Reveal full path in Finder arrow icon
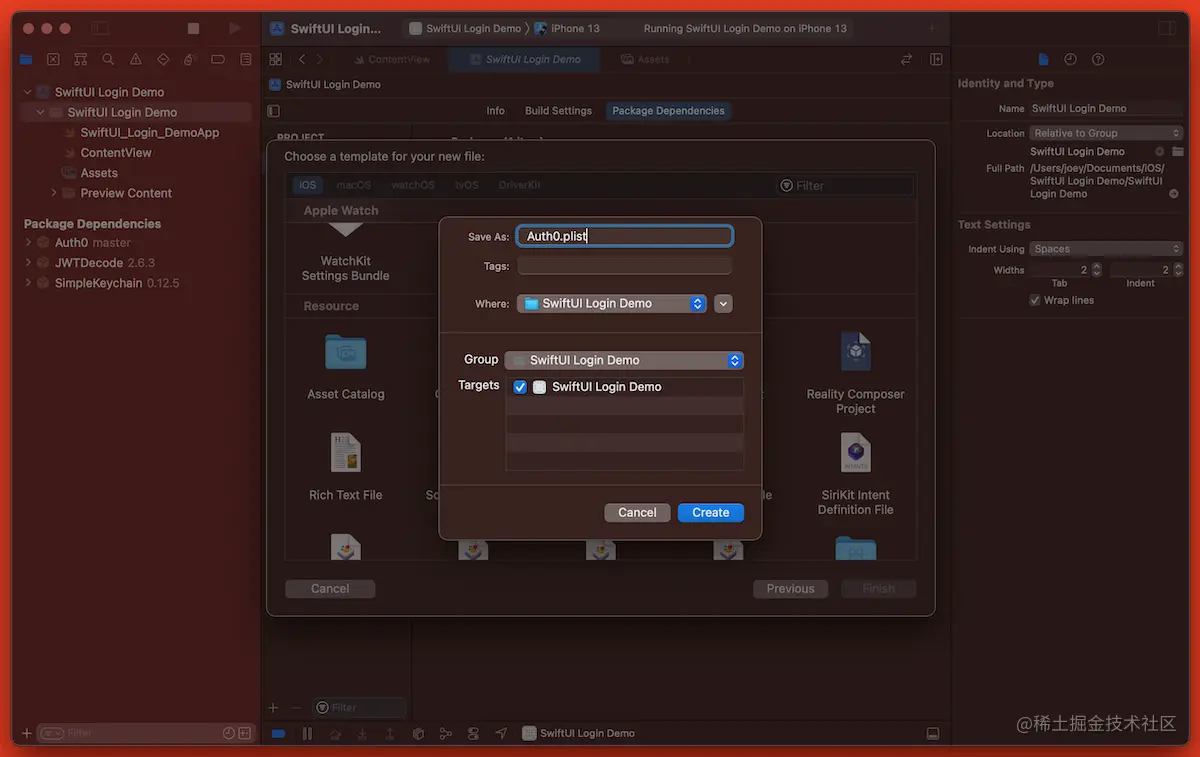Screen dimensions: 1200x757 [x=1174, y=194]
